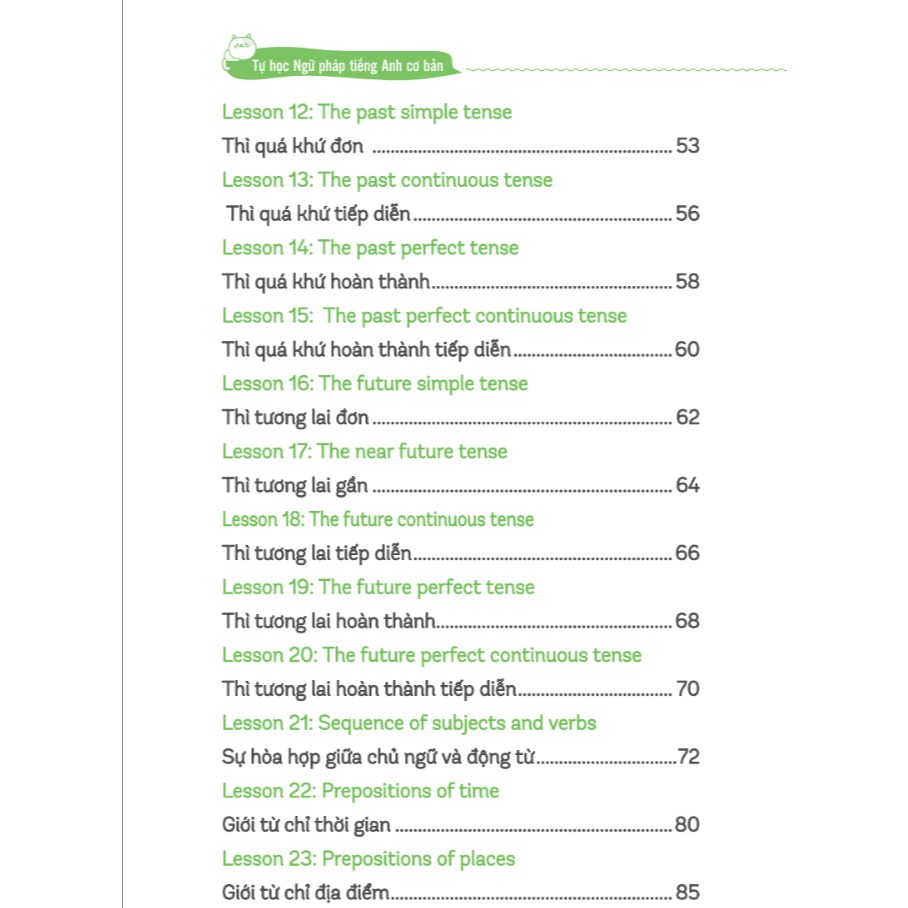This screenshot has width=908, height=908.
Task: Go to Lesson 14: The past perfect tense
Action: coord(370,248)
